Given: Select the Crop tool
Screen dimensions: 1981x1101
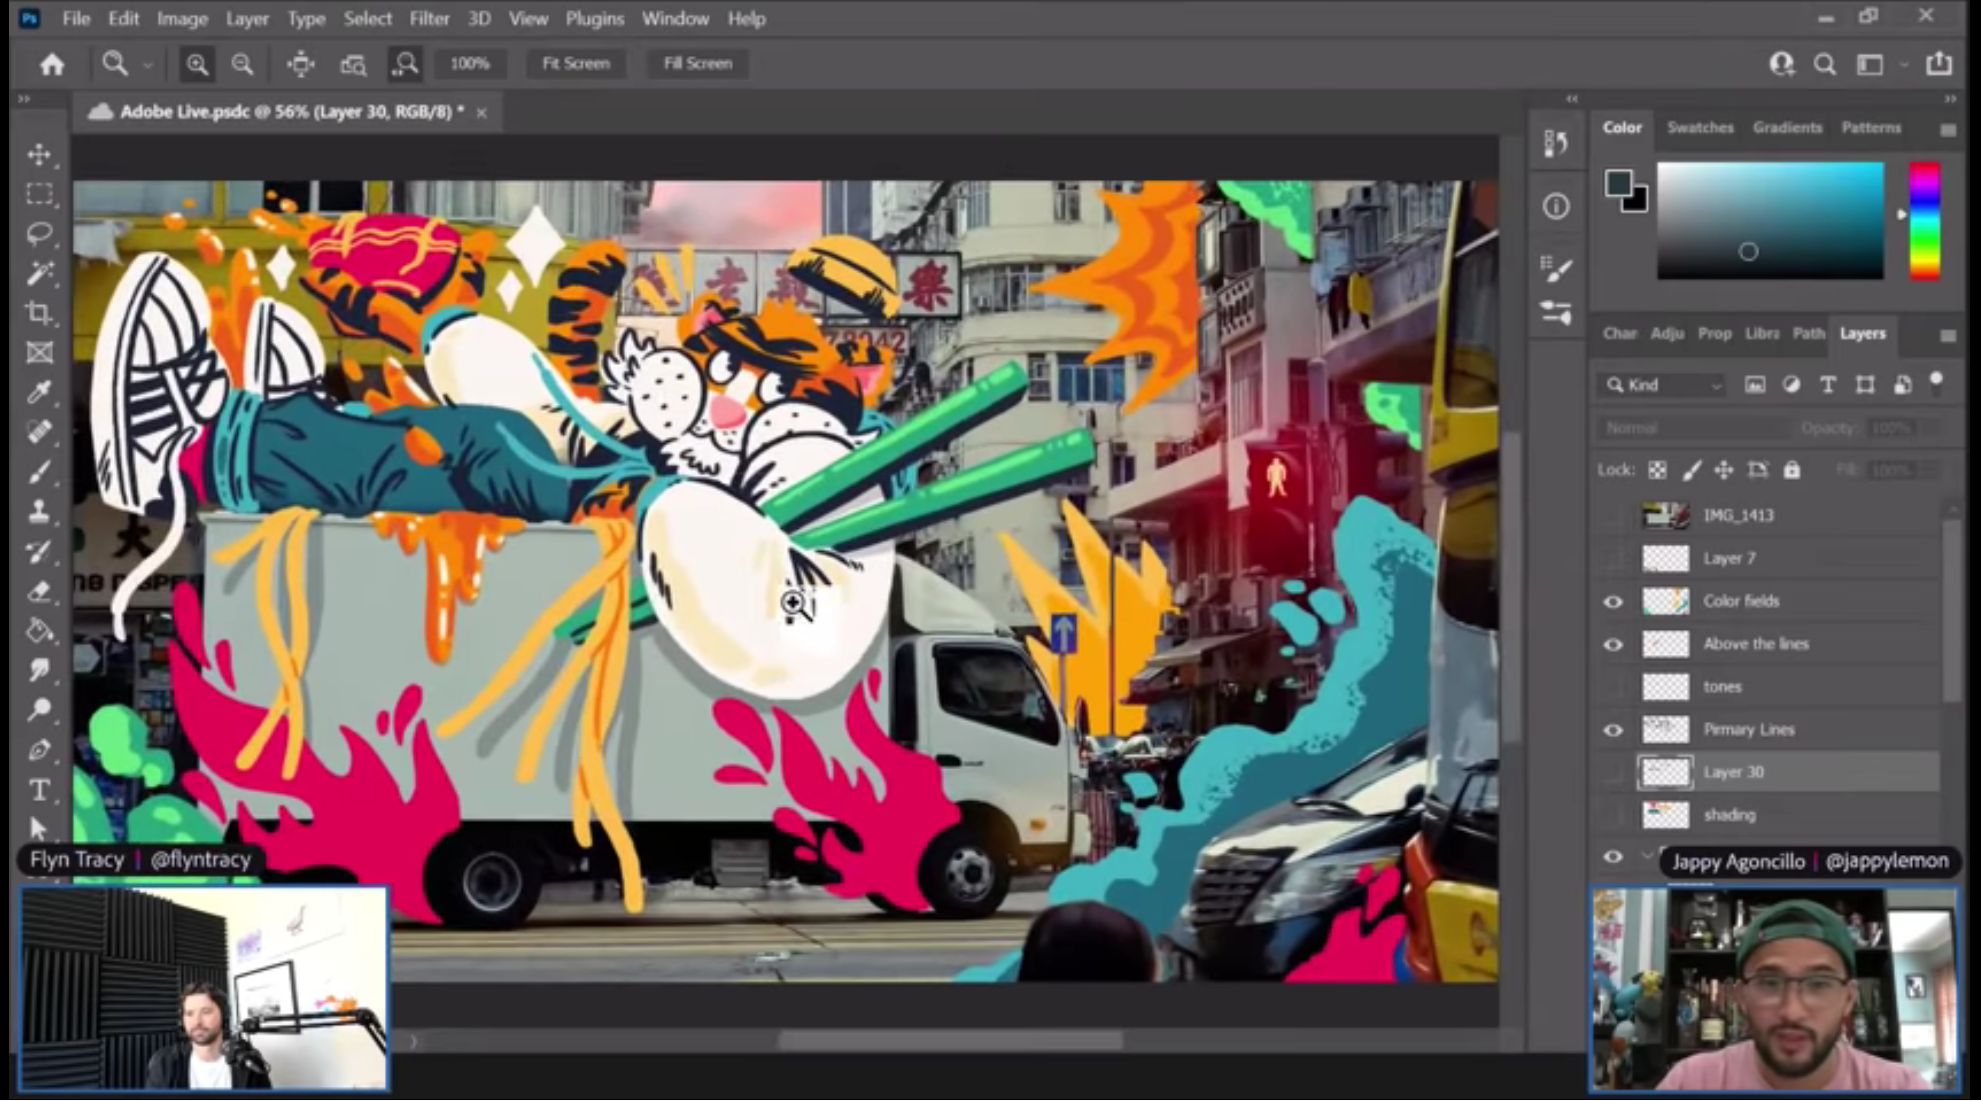Looking at the screenshot, I should (39, 313).
